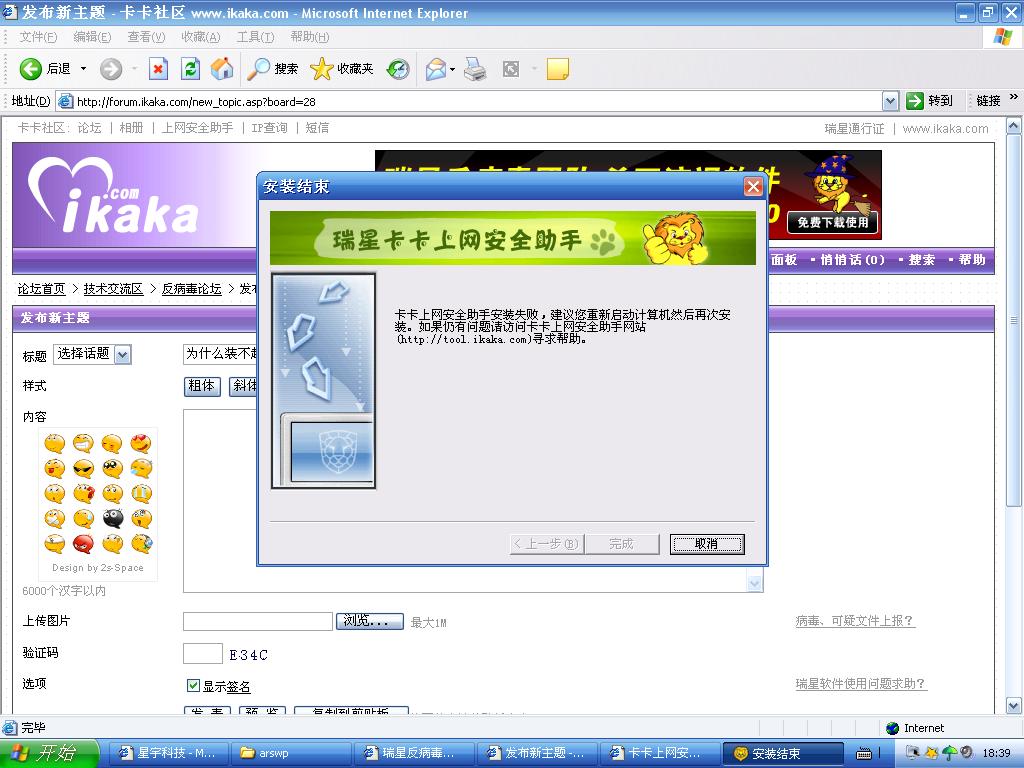
Task: Open the 文件(F) menu
Action: pos(38,37)
